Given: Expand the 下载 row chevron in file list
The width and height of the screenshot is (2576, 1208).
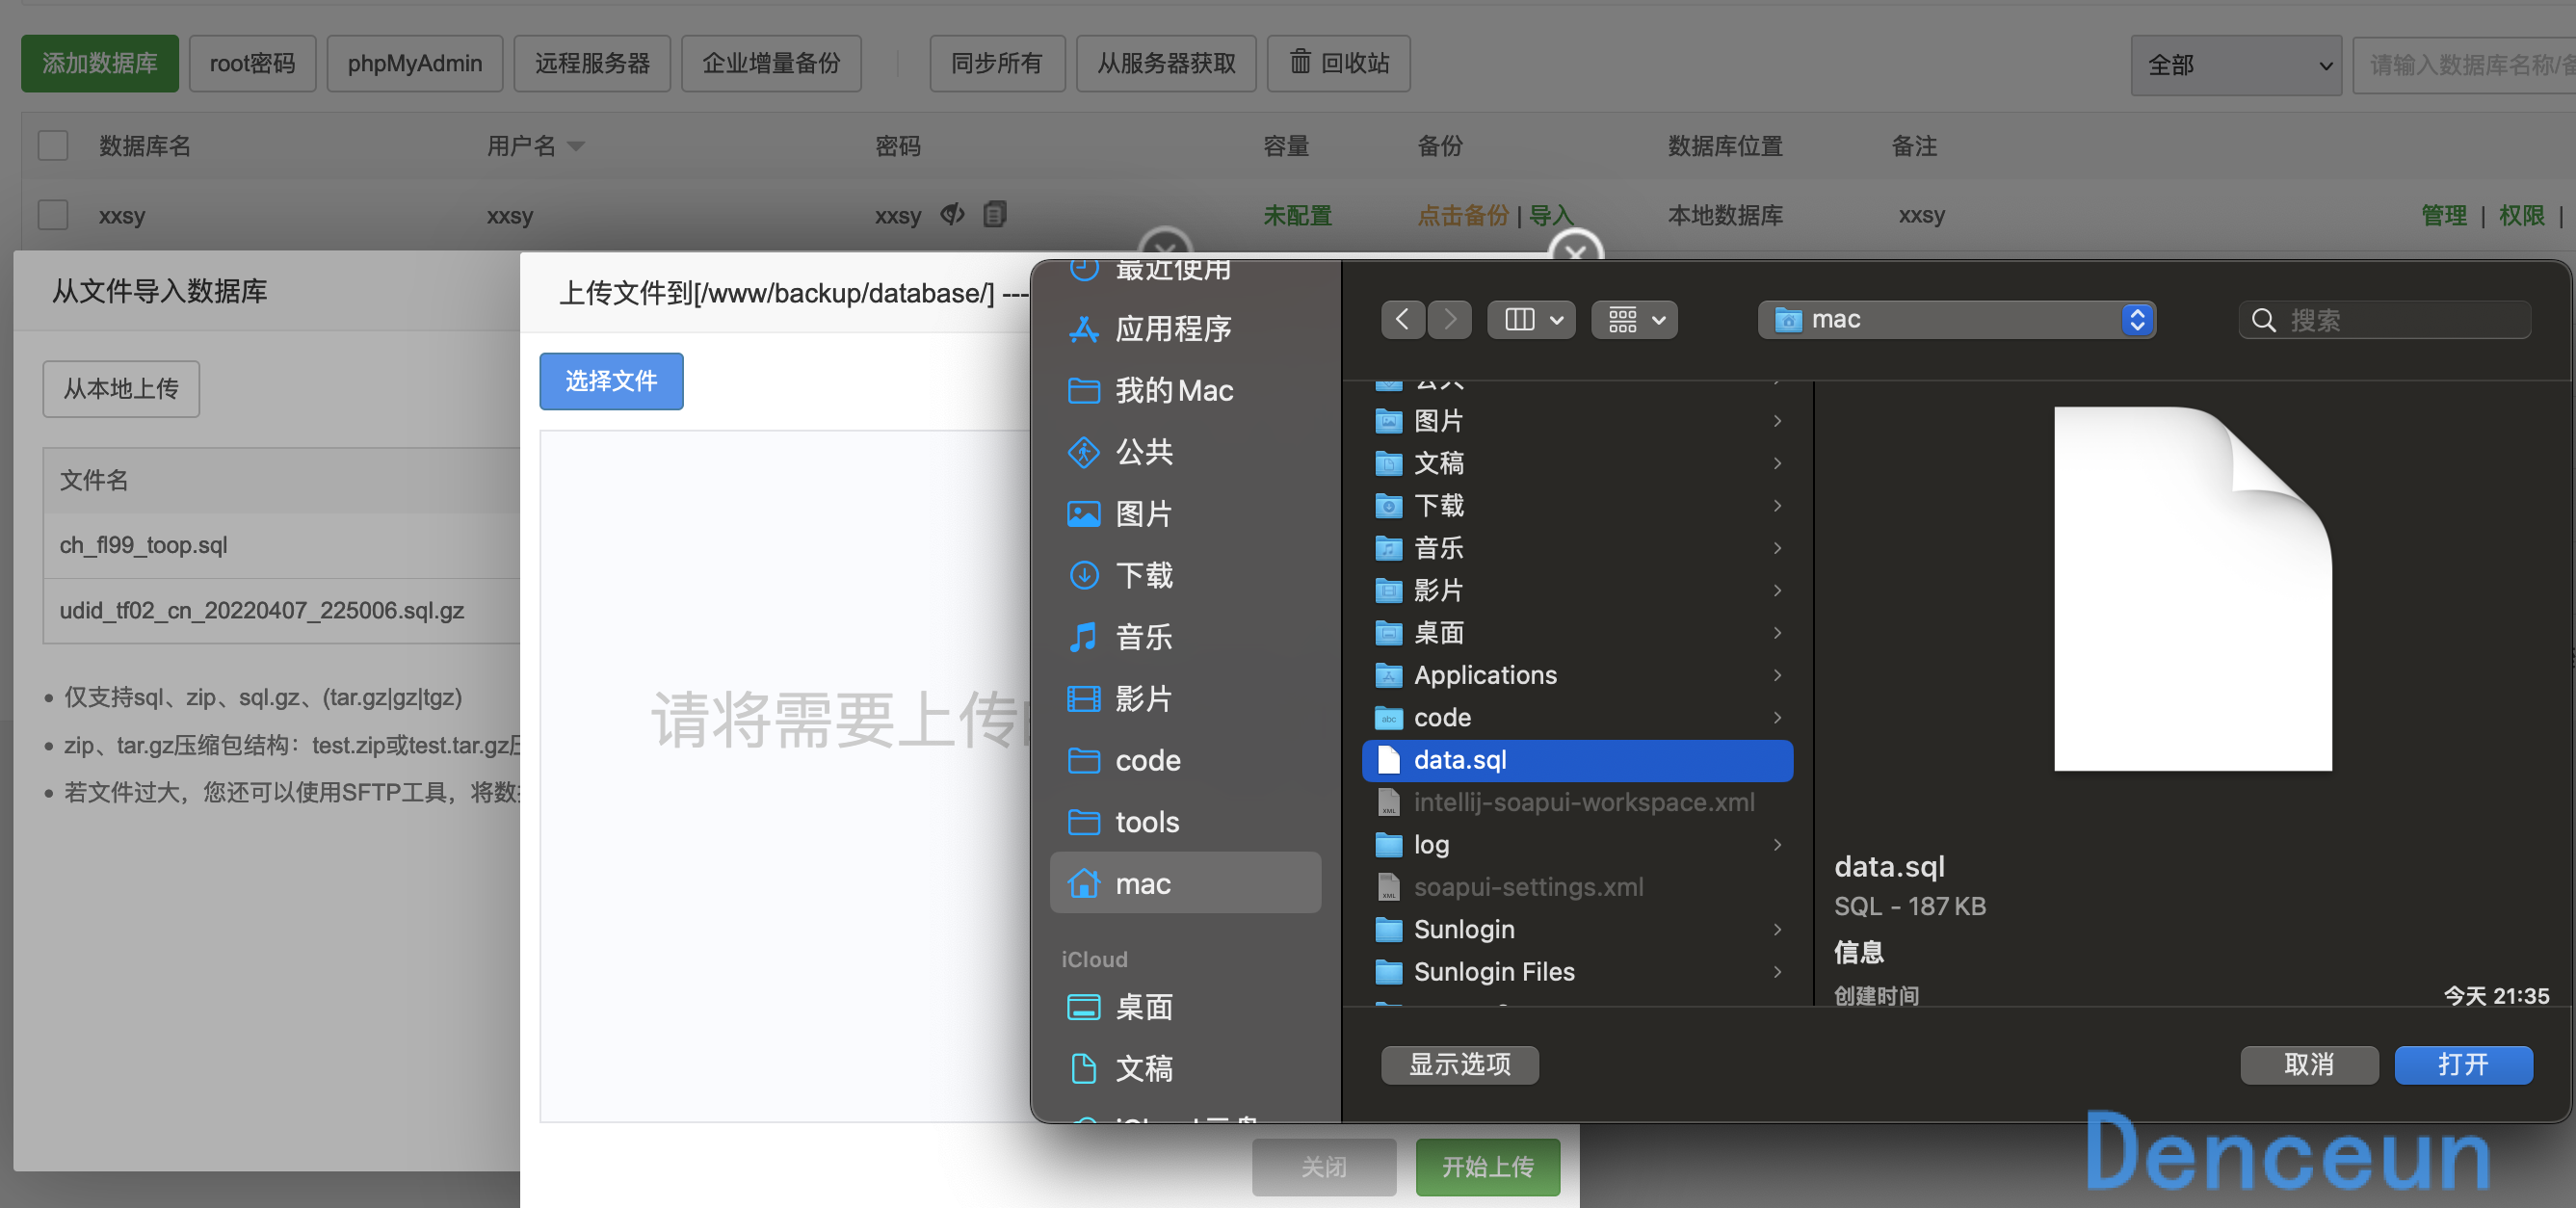Looking at the screenshot, I should coord(1777,506).
